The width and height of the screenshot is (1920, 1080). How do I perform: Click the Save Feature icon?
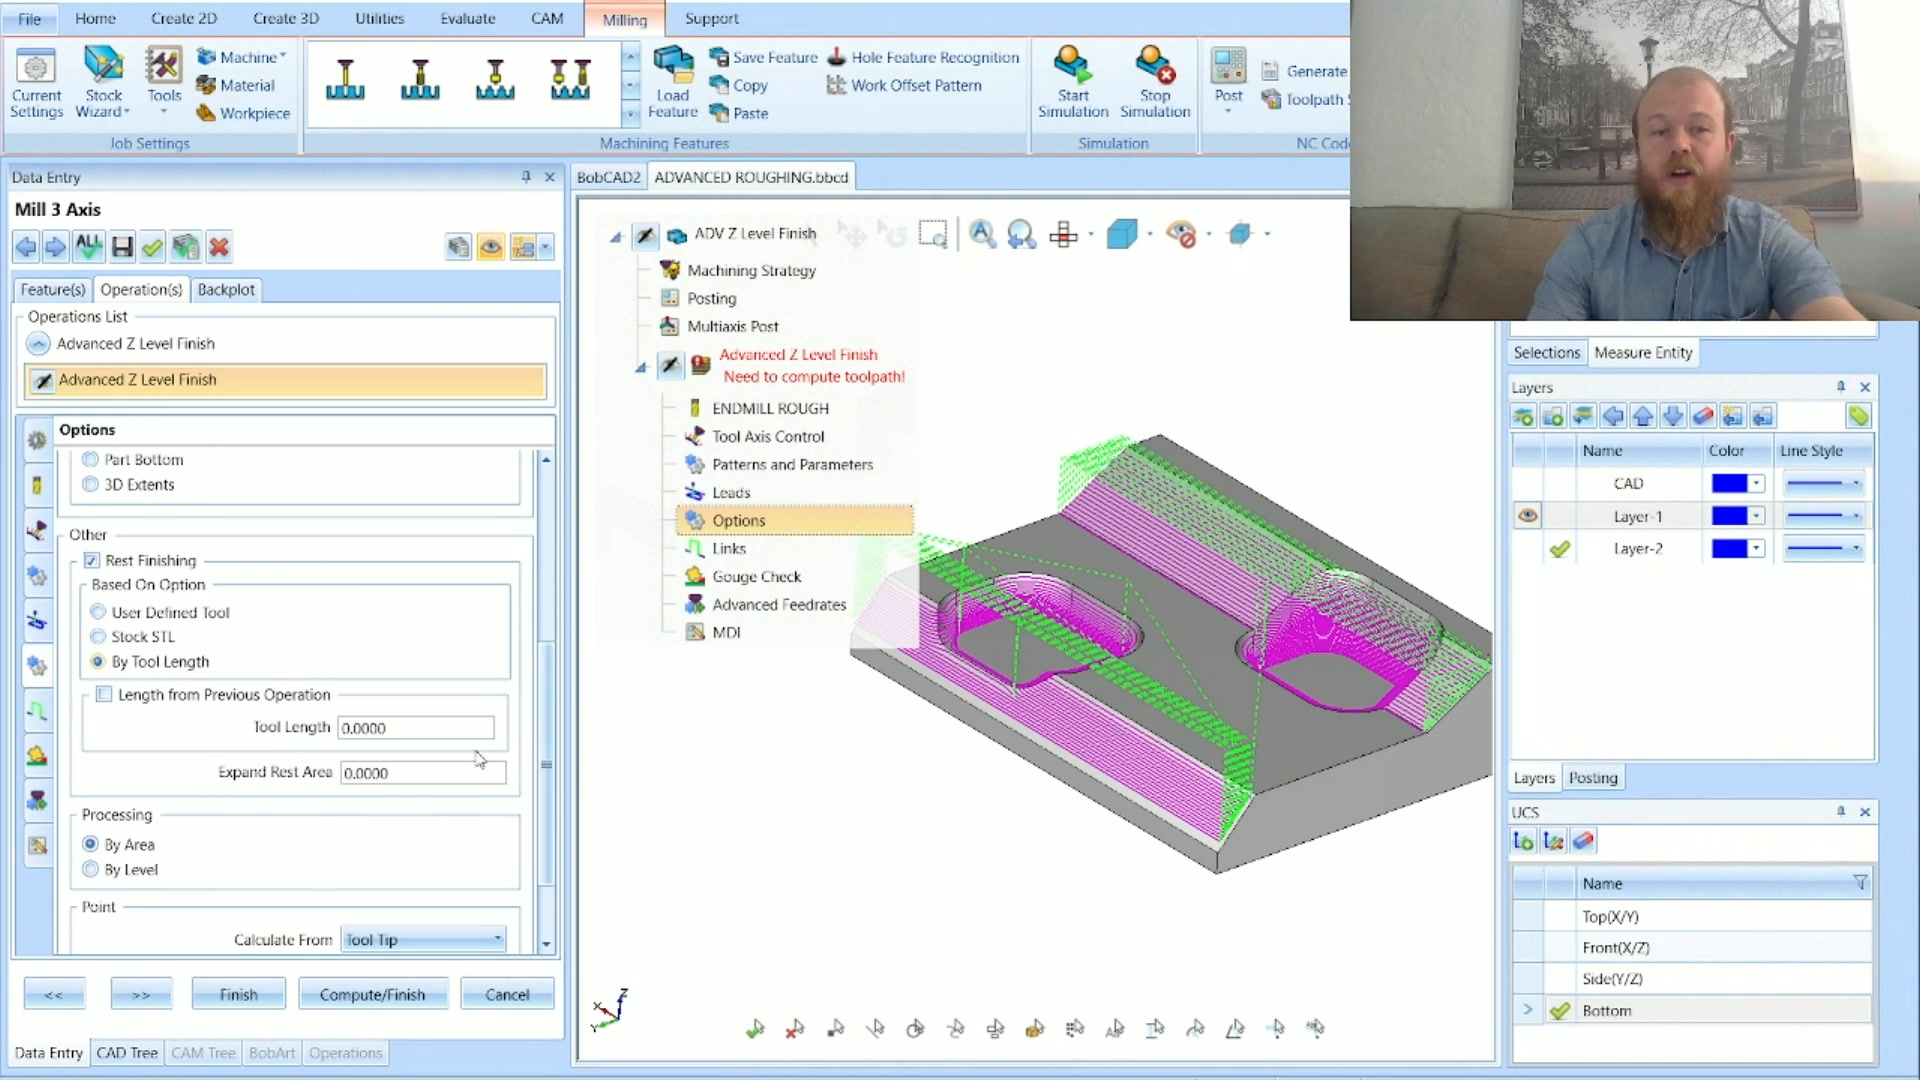pos(718,57)
